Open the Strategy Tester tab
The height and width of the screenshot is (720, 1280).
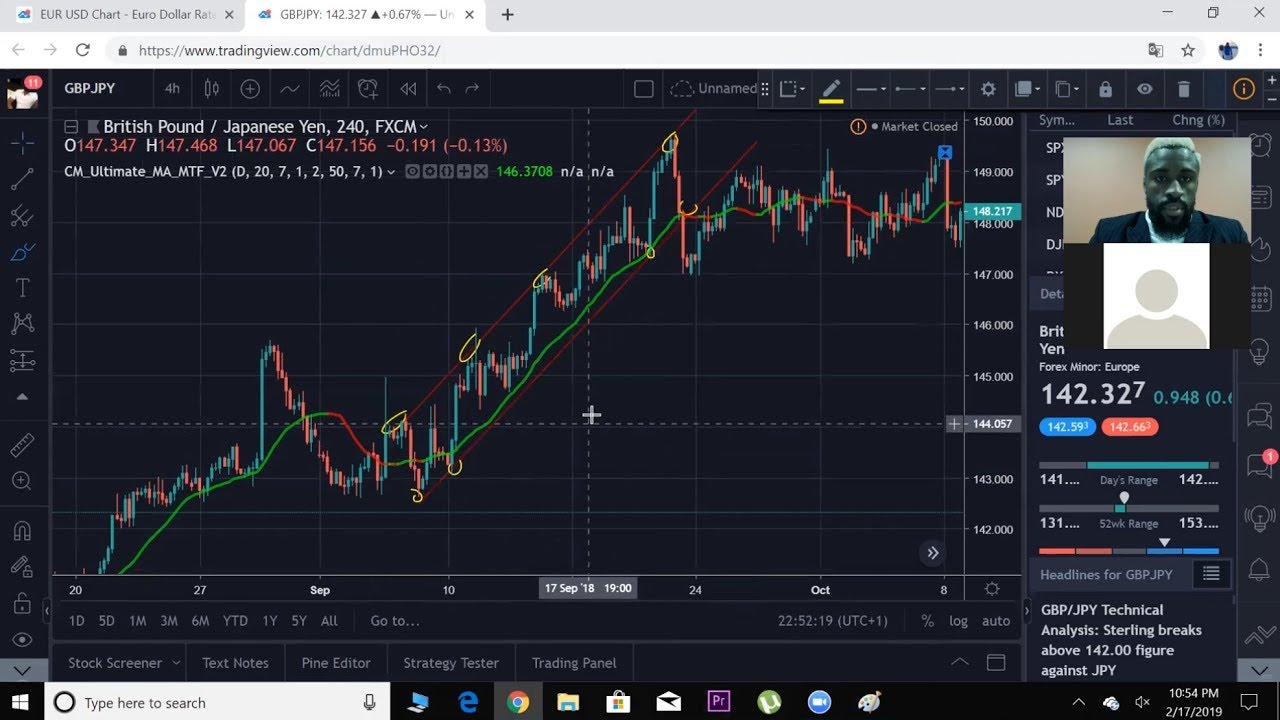(451, 663)
